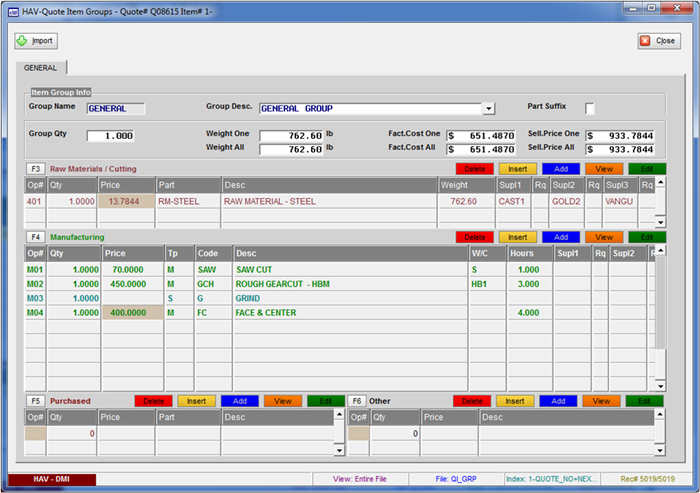
Task: Click the Sell.Price One value field
Action: [620, 136]
